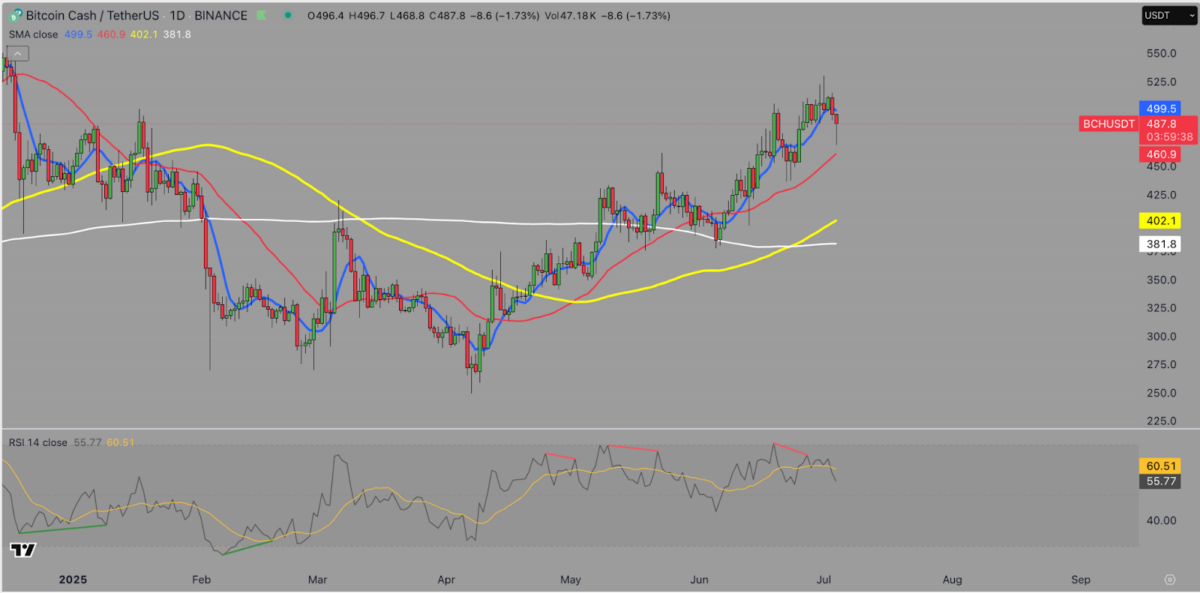Click the 40.00 RSI scale label
This screenshot has height=593, width=1200.
point(1160,520)
